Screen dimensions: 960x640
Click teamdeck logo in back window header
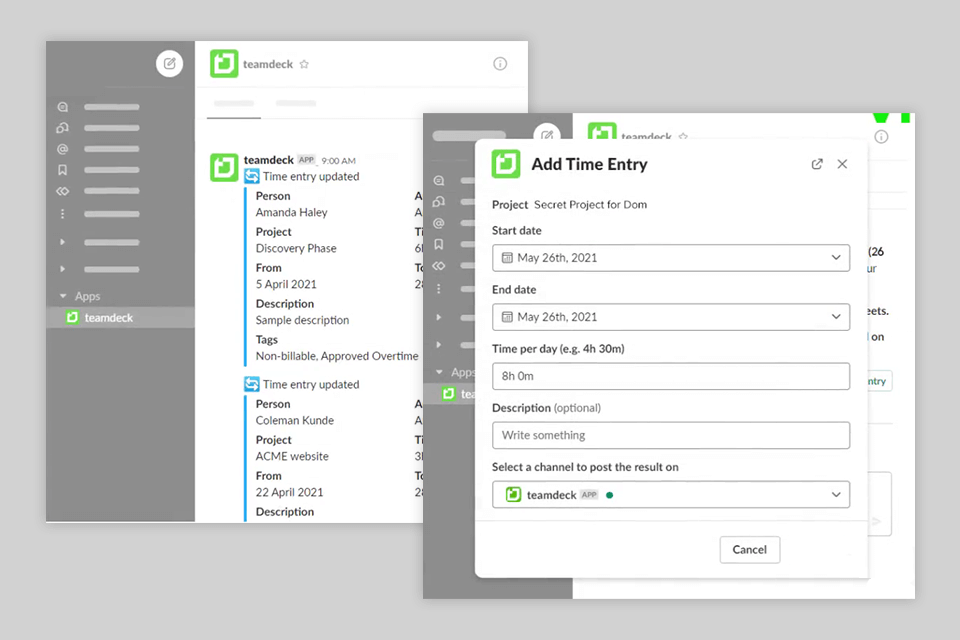coord(224,64)
